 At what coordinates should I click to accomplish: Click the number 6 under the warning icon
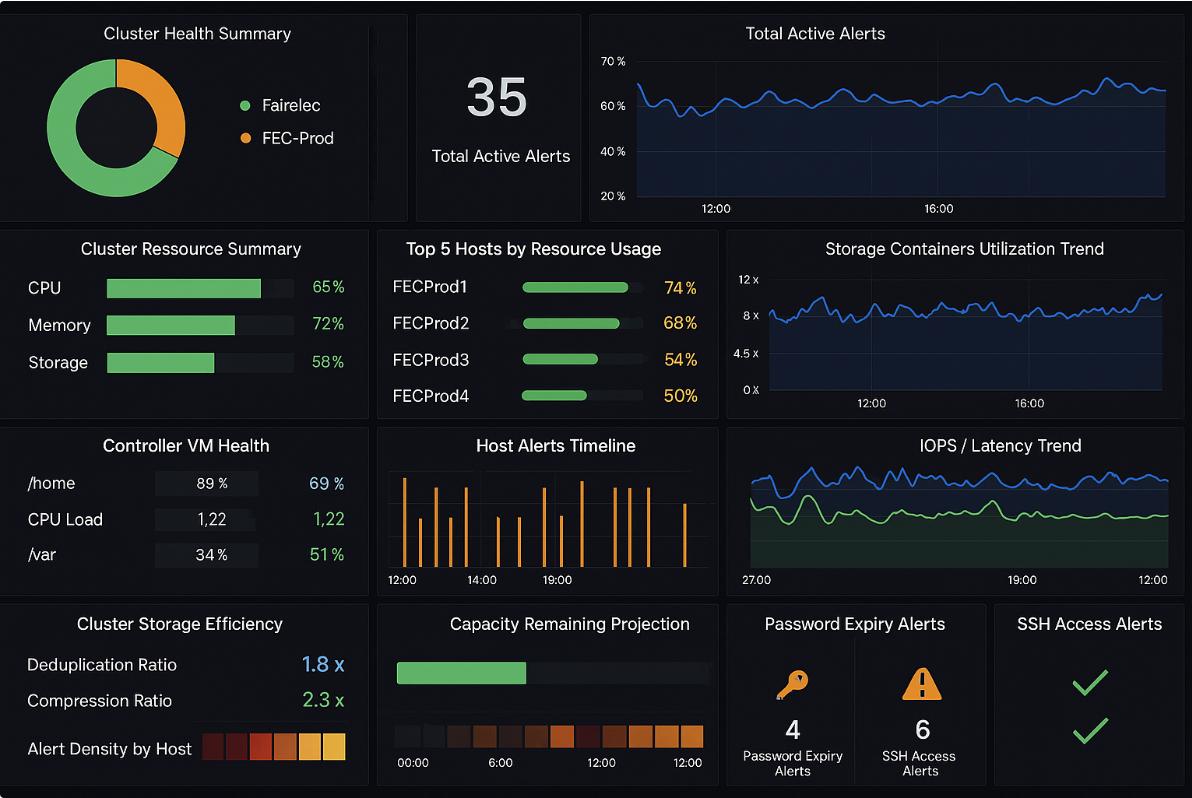click(x=922, y=730)
